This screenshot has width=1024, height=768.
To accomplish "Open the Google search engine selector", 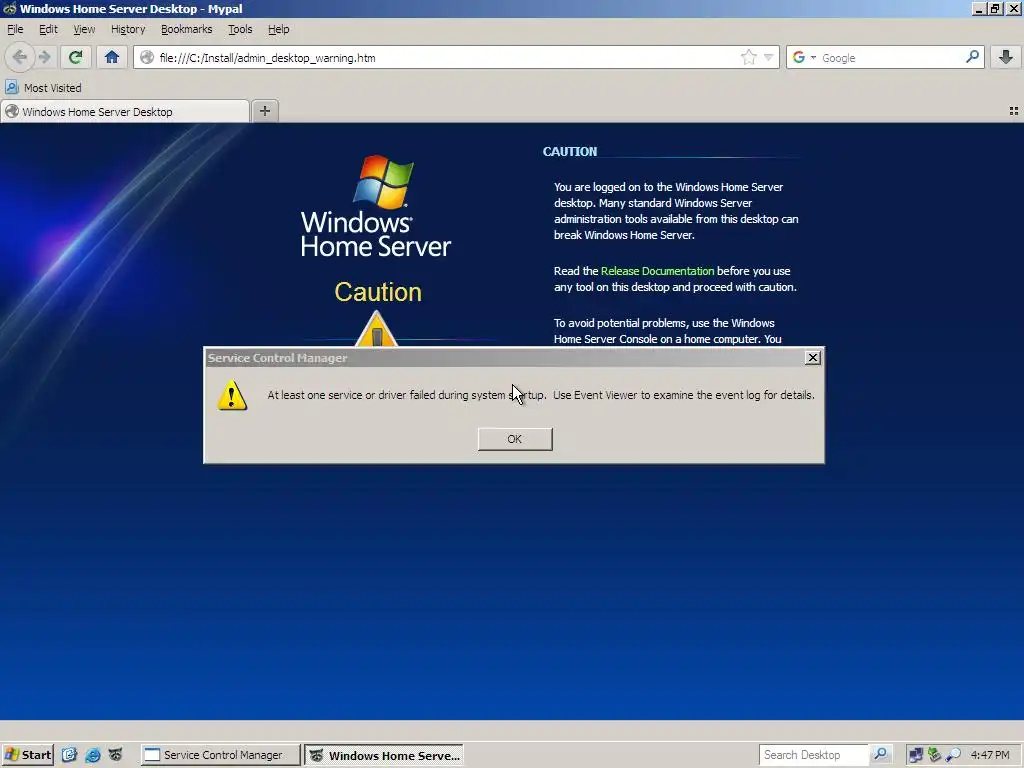I will [803, 57].
